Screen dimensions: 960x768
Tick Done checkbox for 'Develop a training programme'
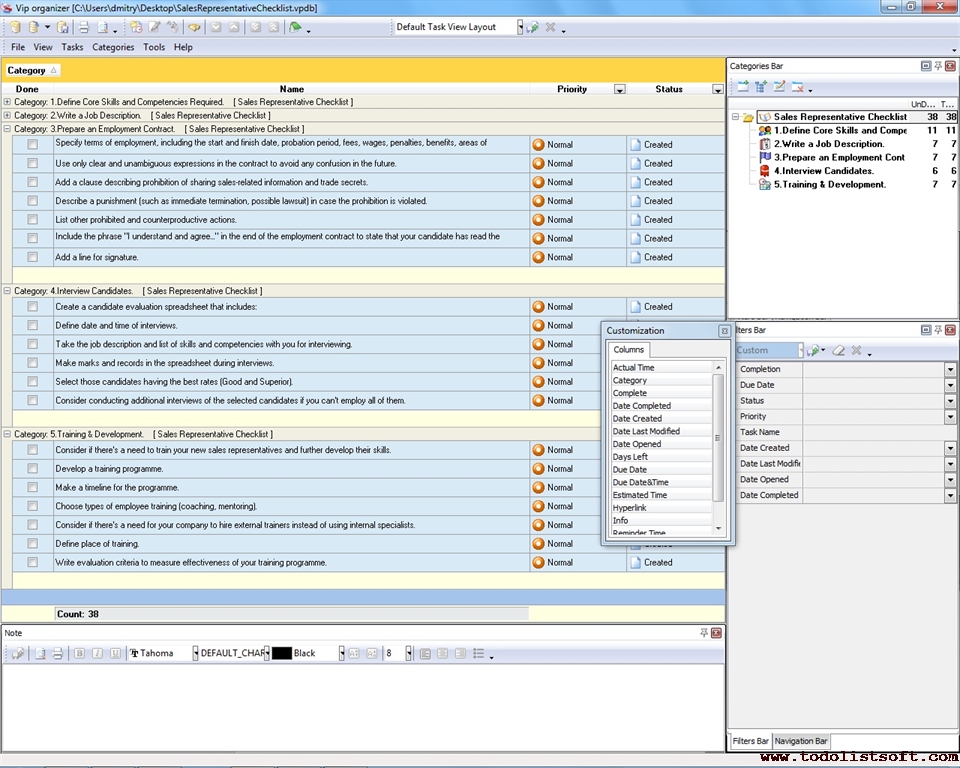(33, 468)
